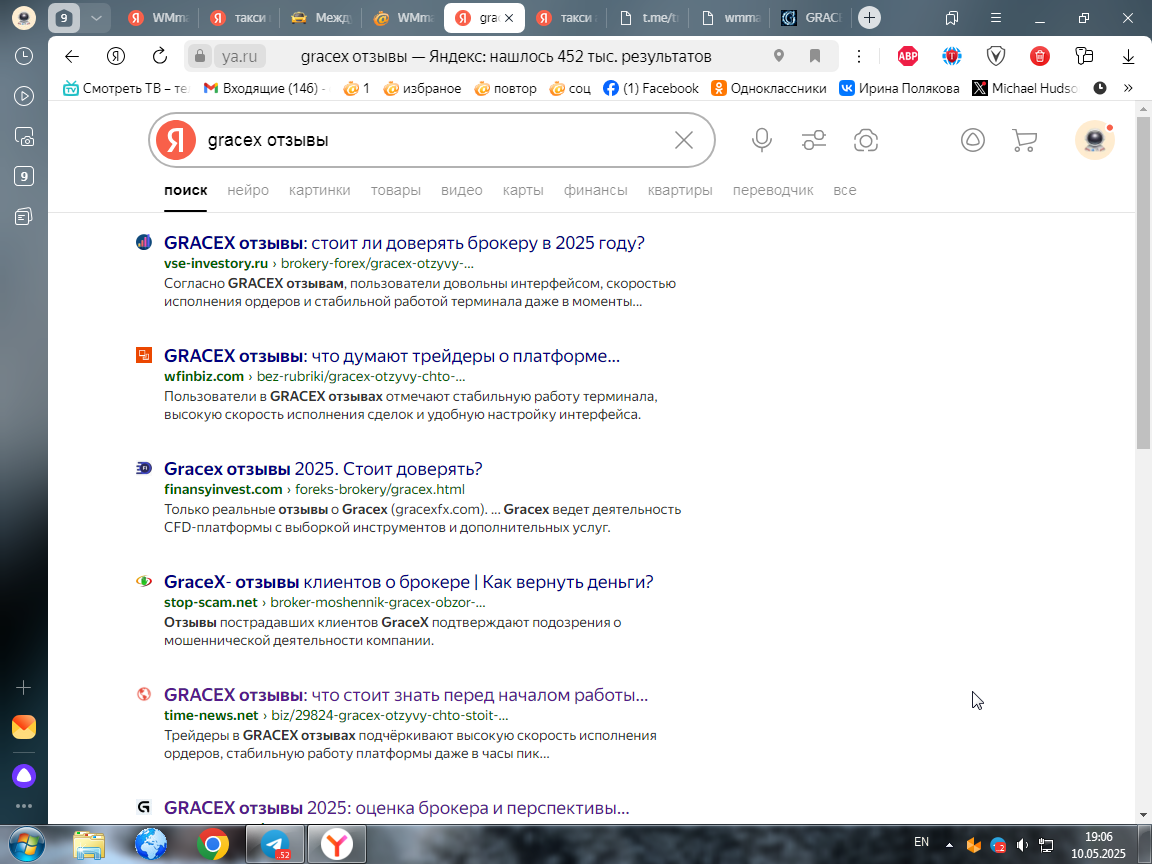Open a new browser tab
The height and width of the screenshot is (864, 1152).
(x=869, y=18)
